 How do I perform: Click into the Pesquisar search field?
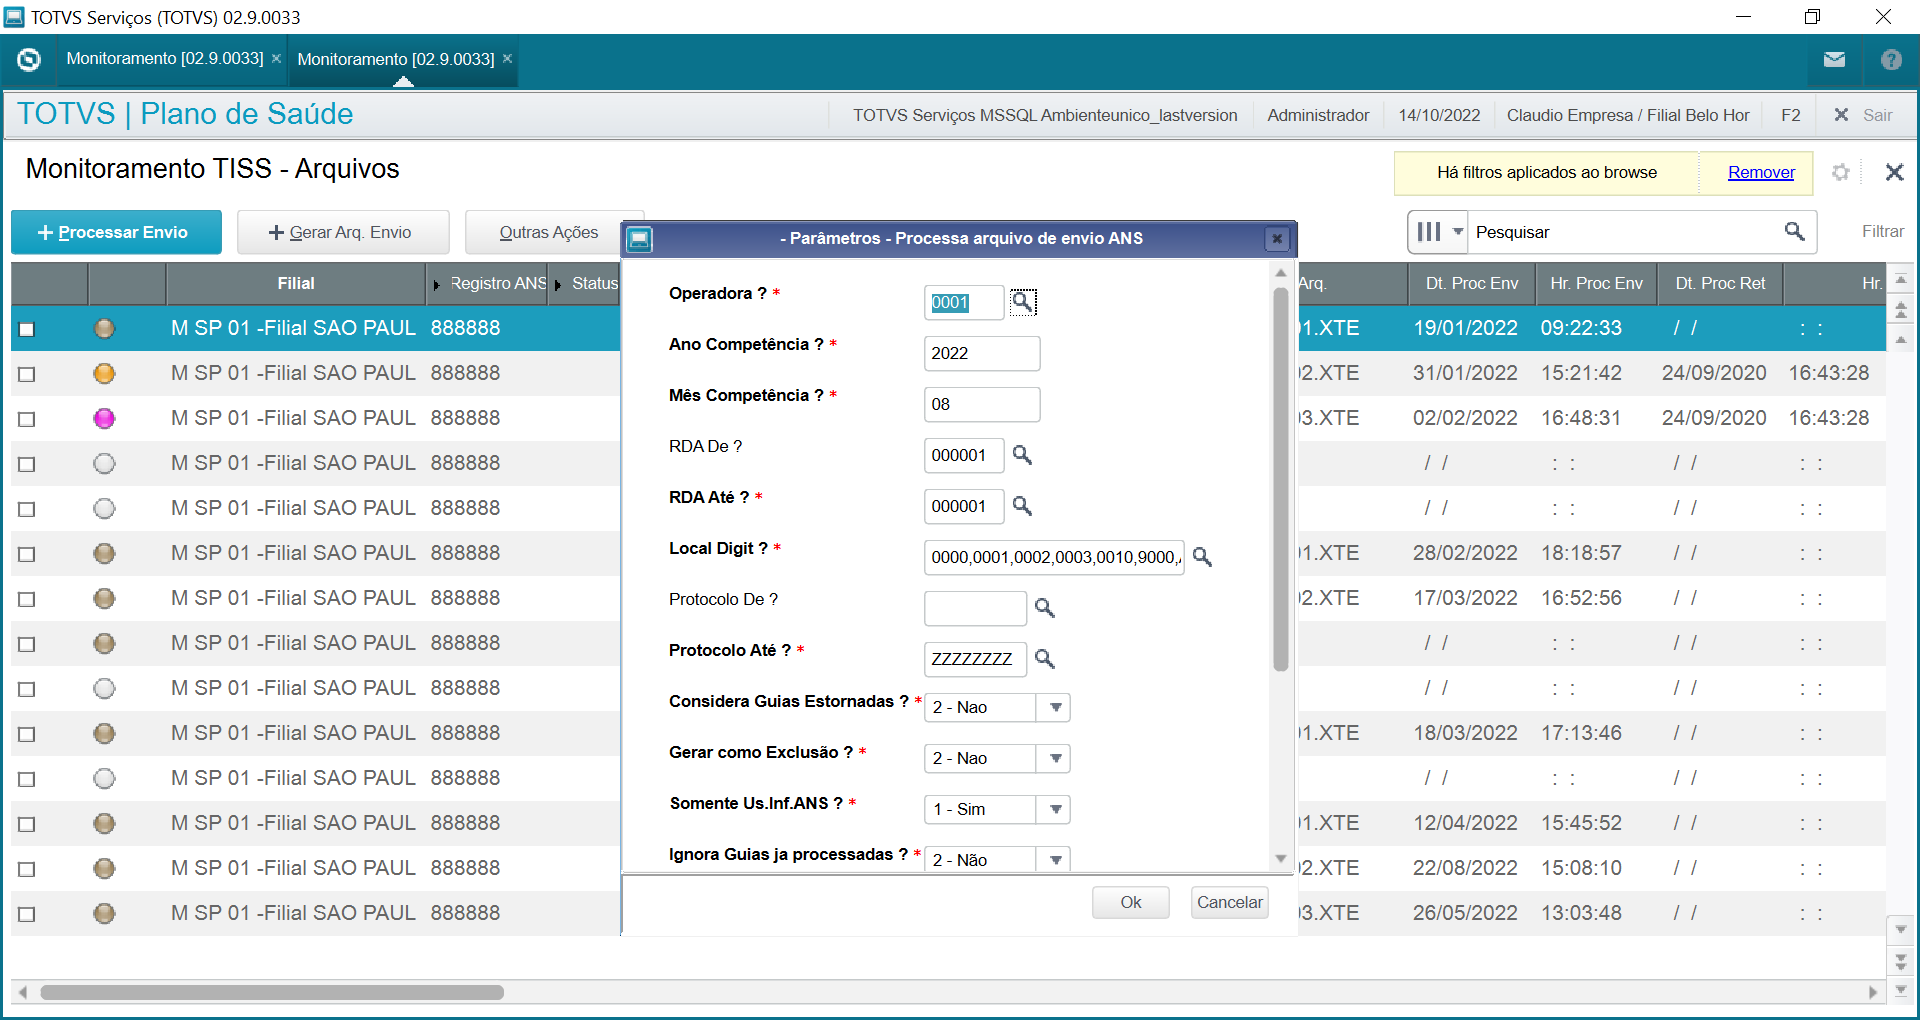pos(1625,232)
